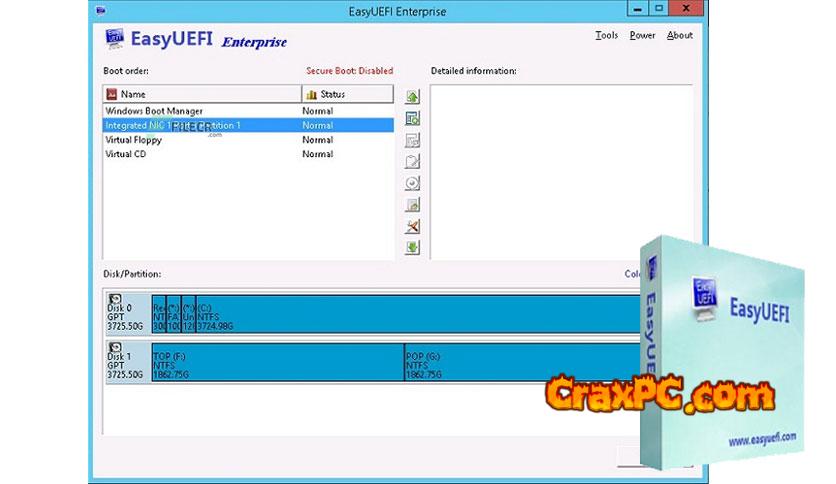Open the Tools menu
The image size is (836, 484).
point(606,35)
